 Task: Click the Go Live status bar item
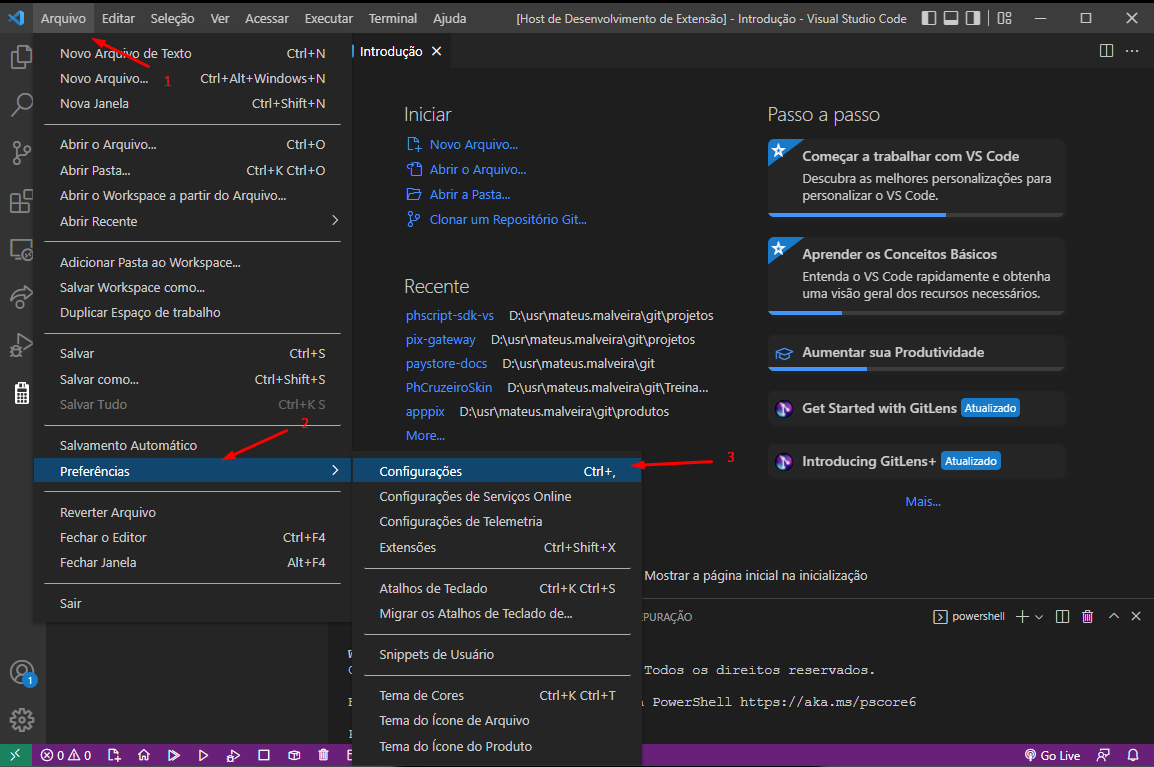click(x=1052, y=755)
